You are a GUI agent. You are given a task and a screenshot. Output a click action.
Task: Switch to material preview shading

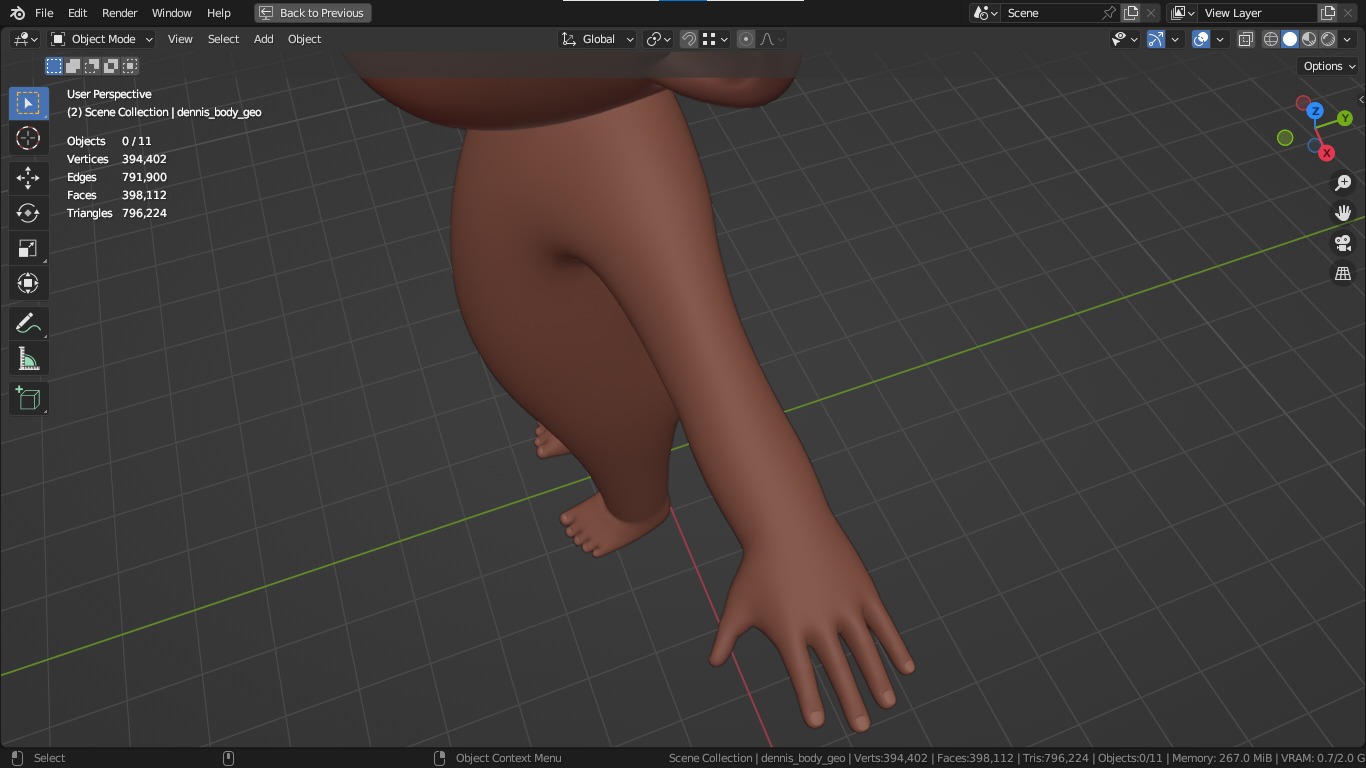point(1309,39)
